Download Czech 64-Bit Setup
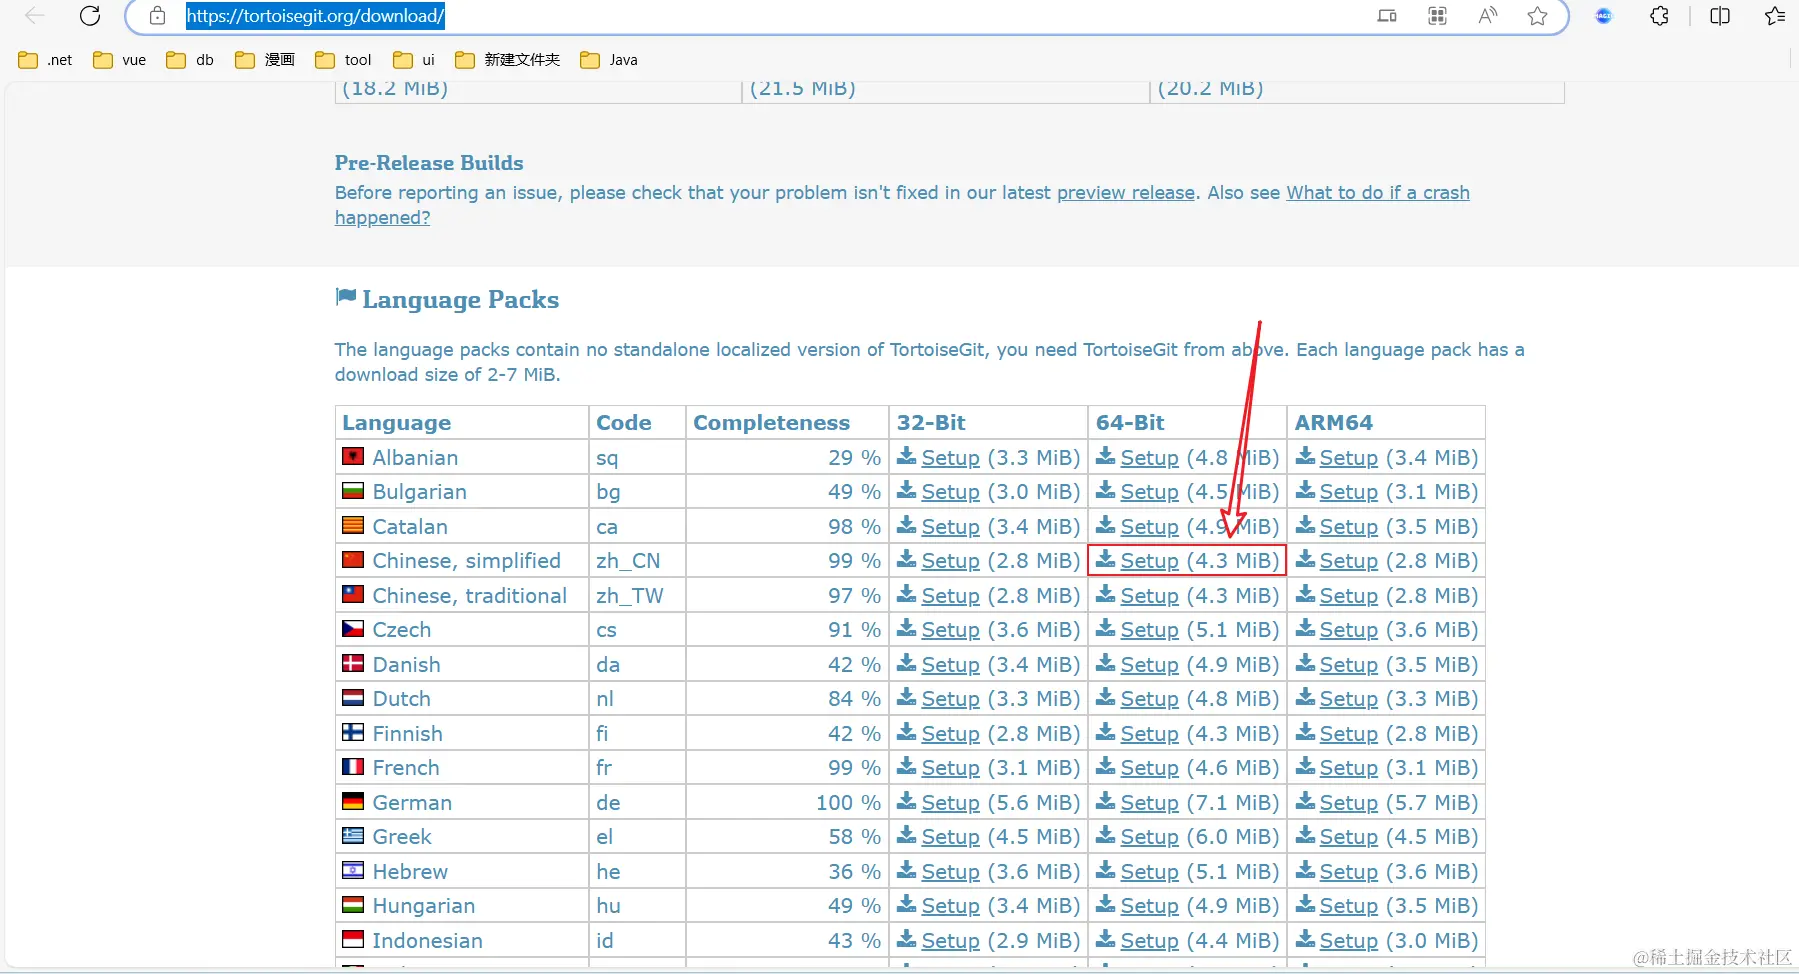The image size is (1799, 974). tap(1150, 630)
